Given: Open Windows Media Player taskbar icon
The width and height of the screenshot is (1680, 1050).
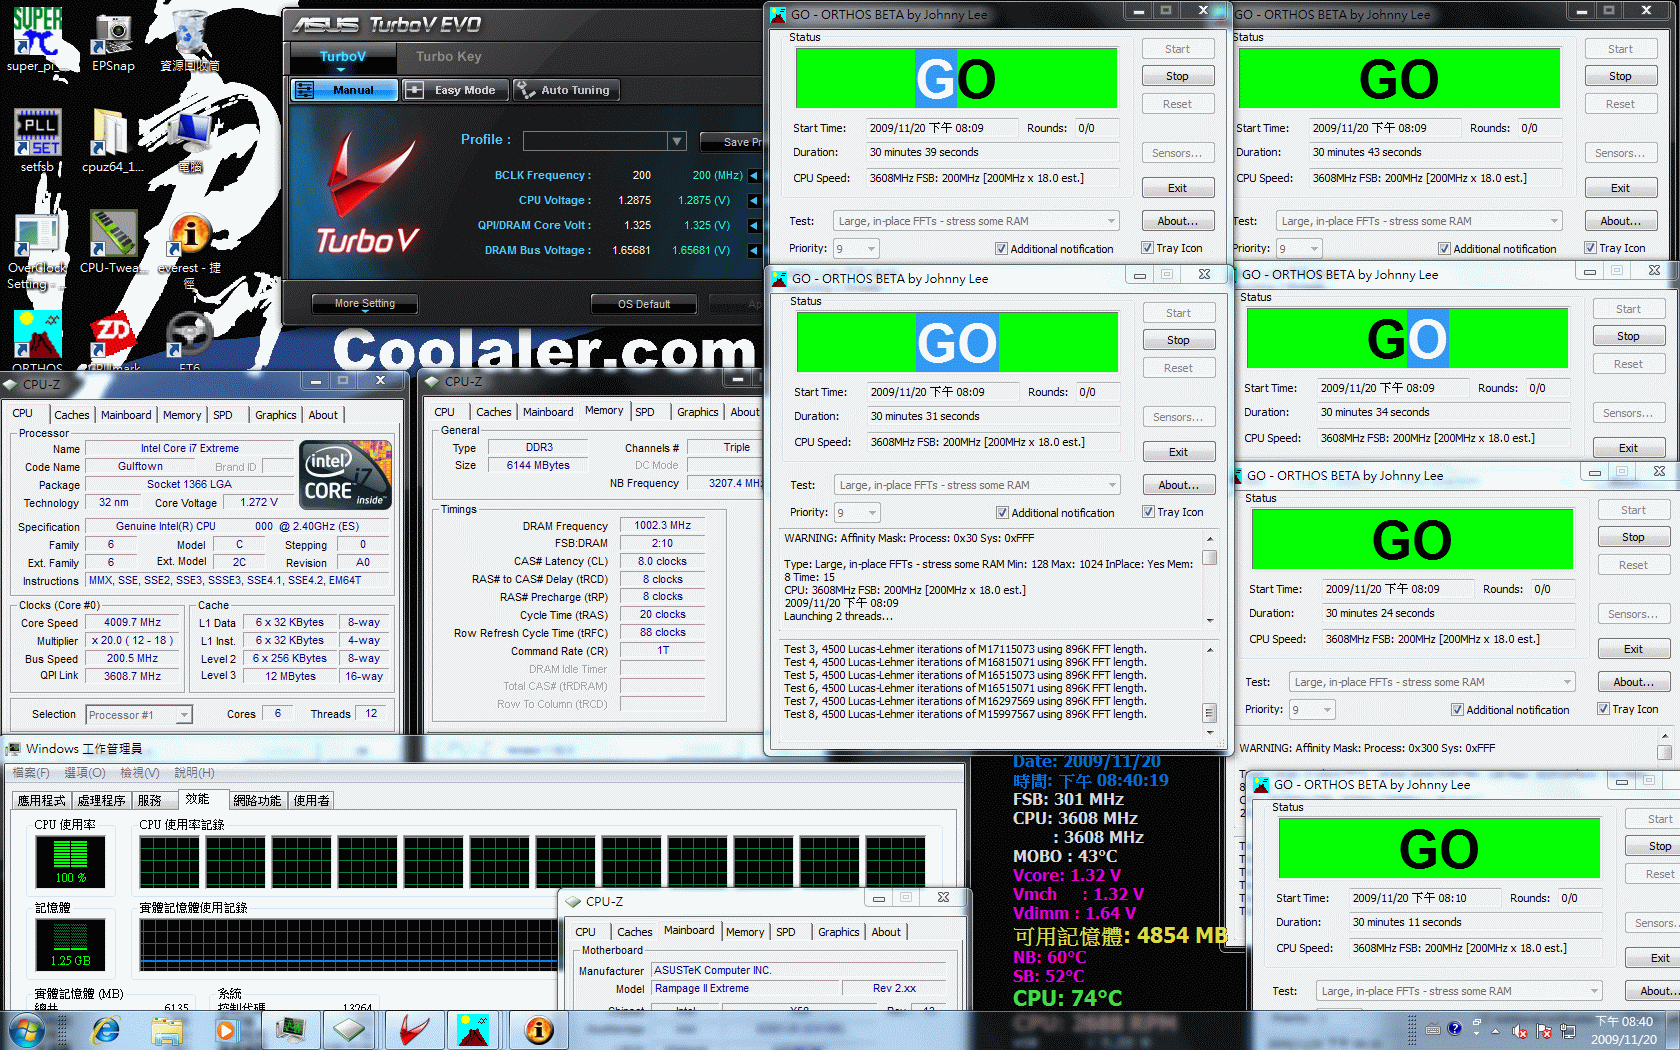Looking at the screenshot, I should pos(226,1030).
